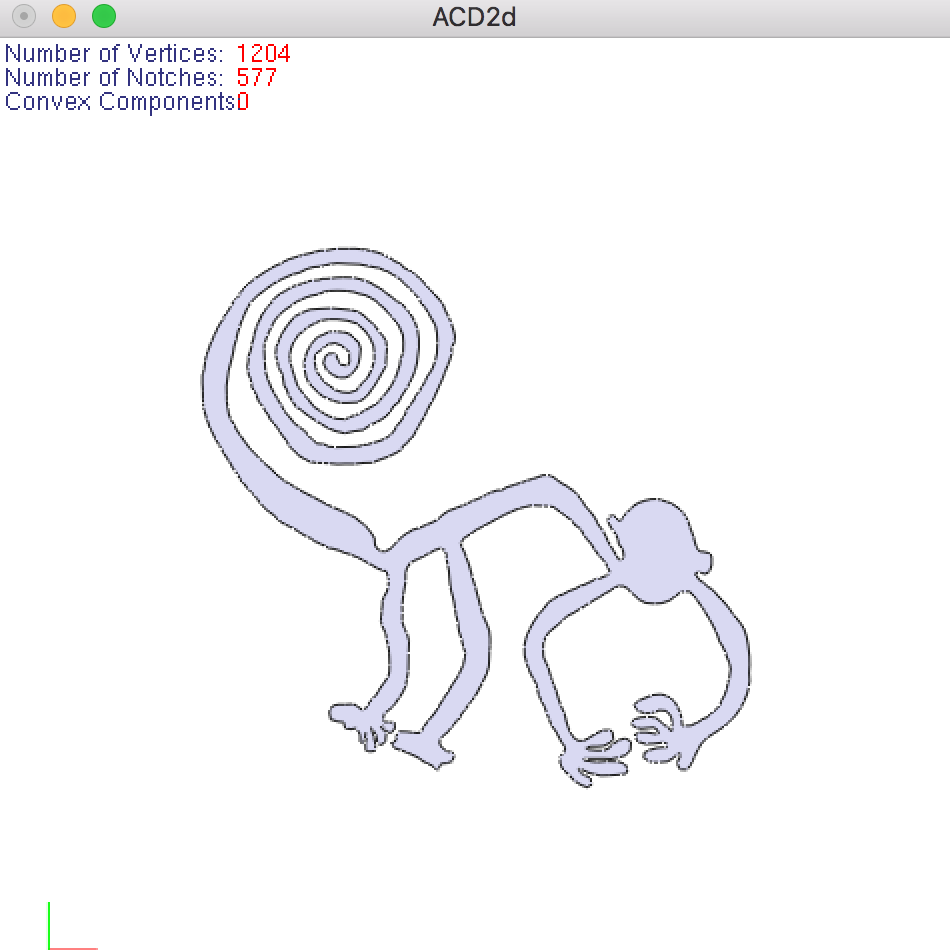The image size is (950, 950).
Task: Click the yellow minimize window button
Action: pos(64,16)
